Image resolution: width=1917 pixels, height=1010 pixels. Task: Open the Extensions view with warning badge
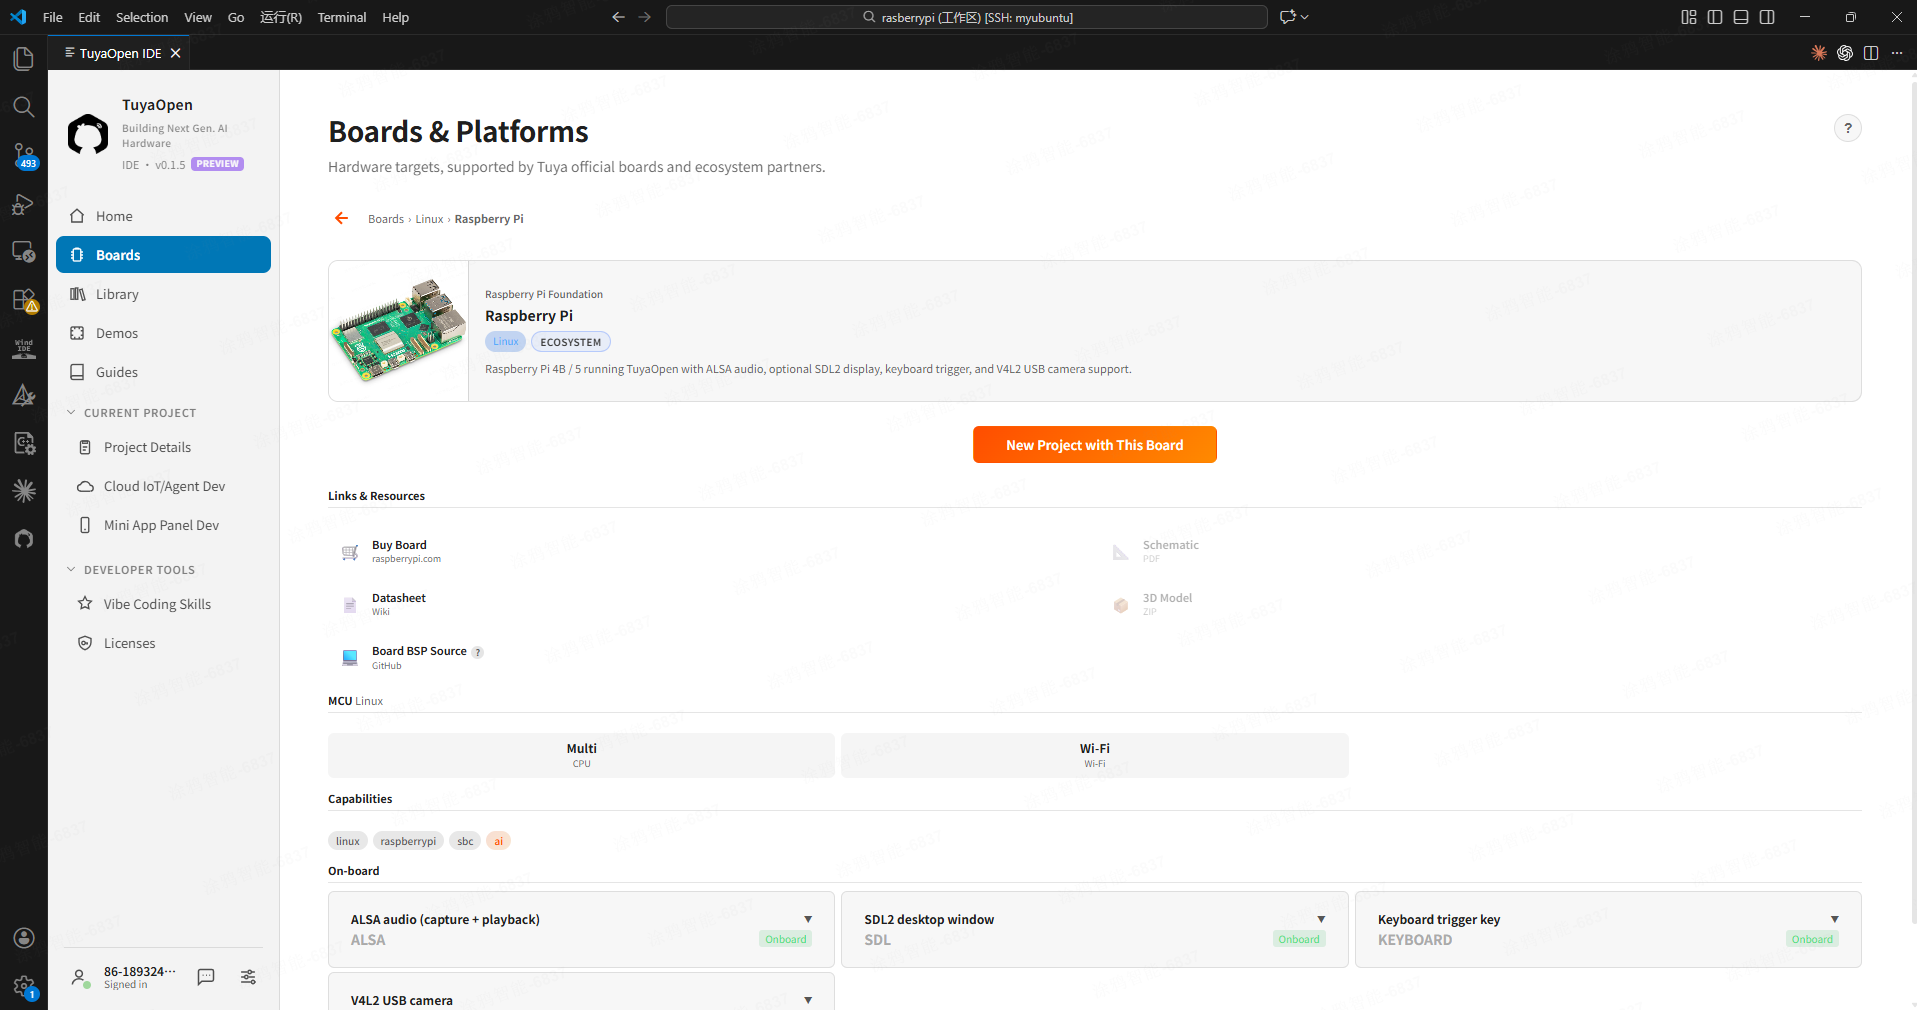[23, 300]
